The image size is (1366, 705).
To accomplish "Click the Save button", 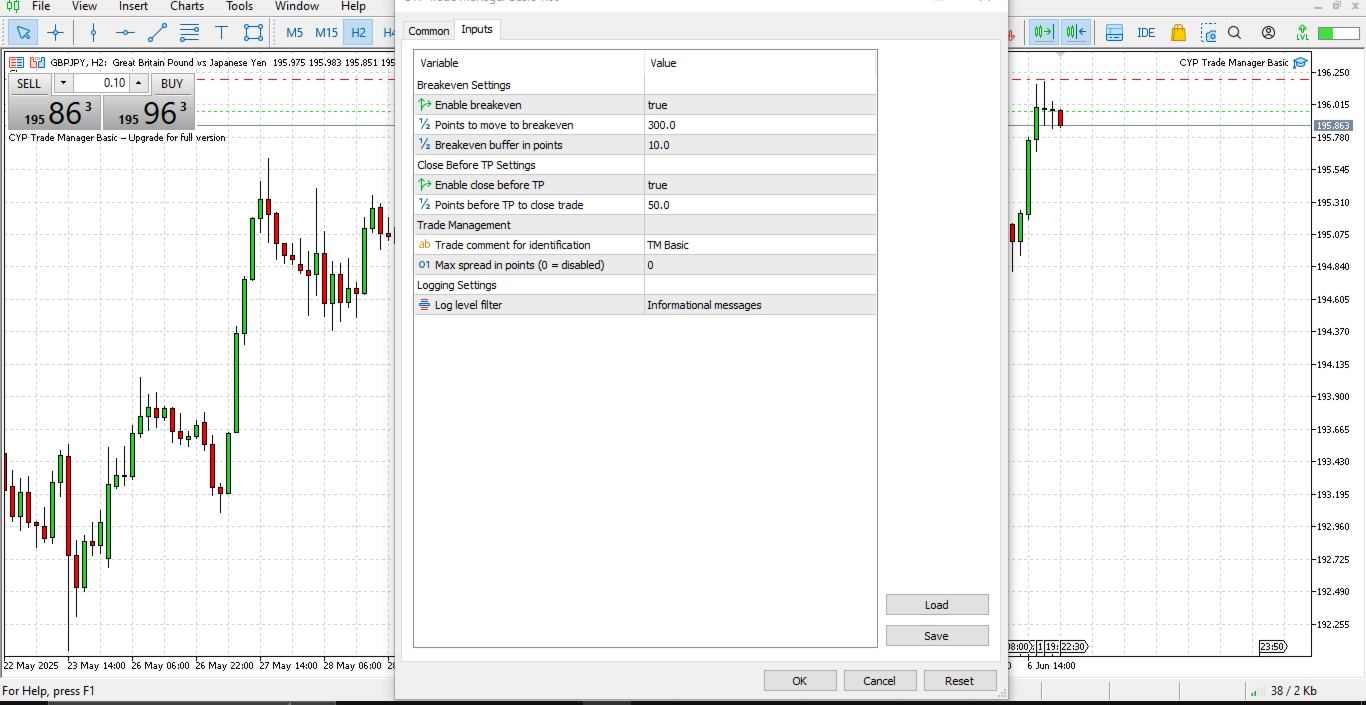I will tap(937, 636).
